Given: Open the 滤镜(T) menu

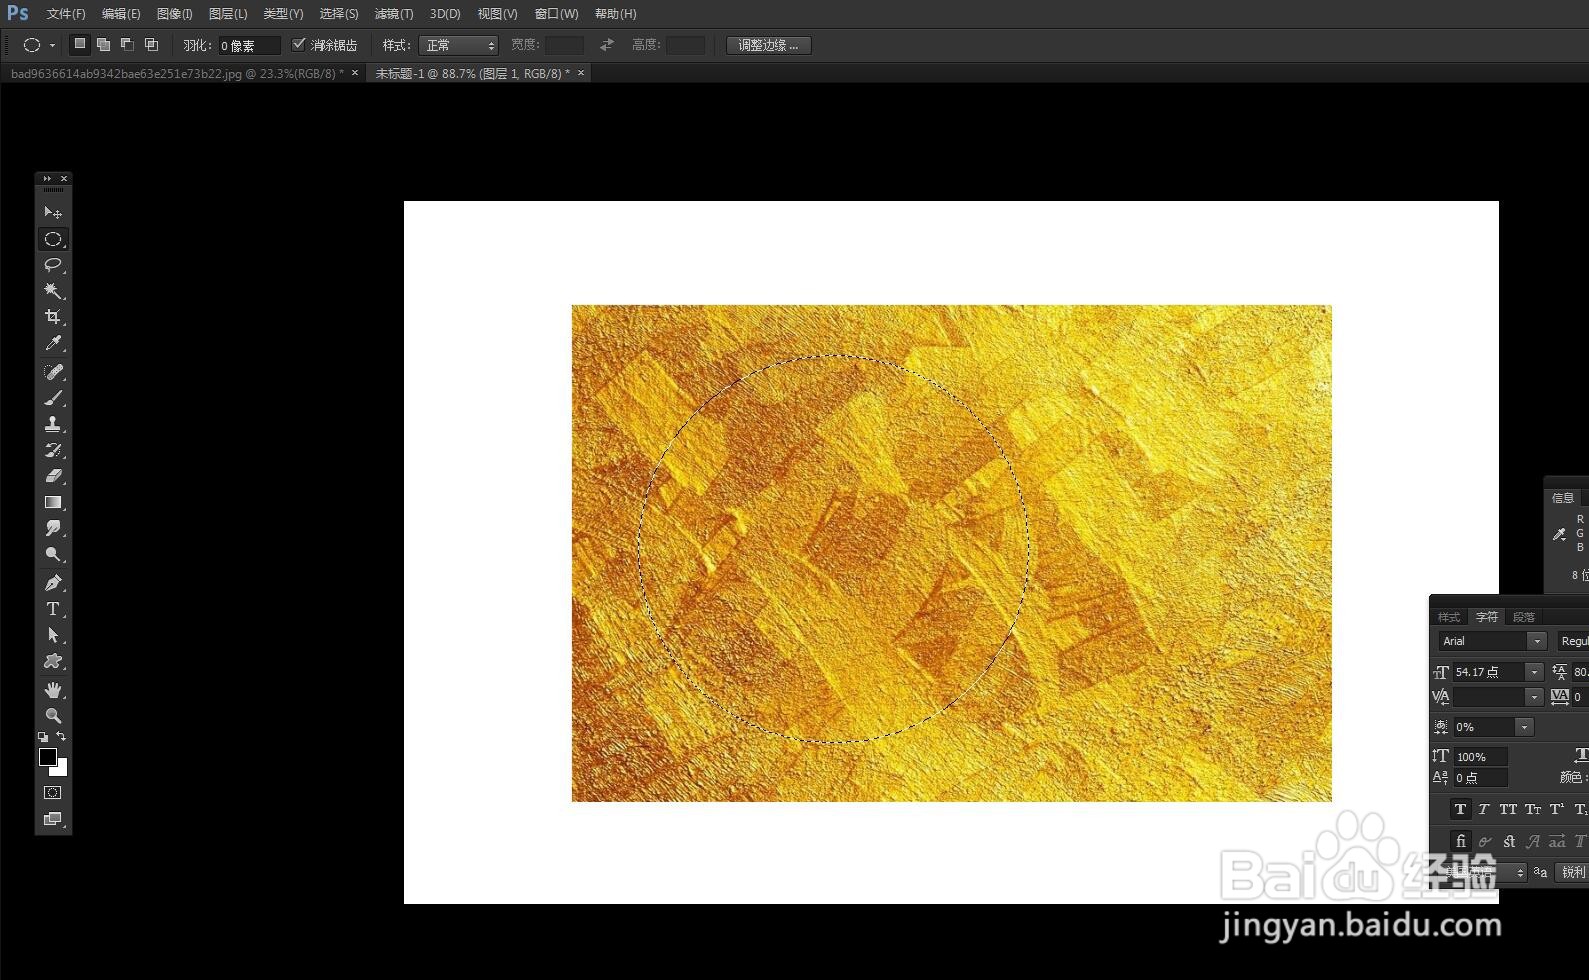Looking at the screenshot, I should [x=394, y=14].
